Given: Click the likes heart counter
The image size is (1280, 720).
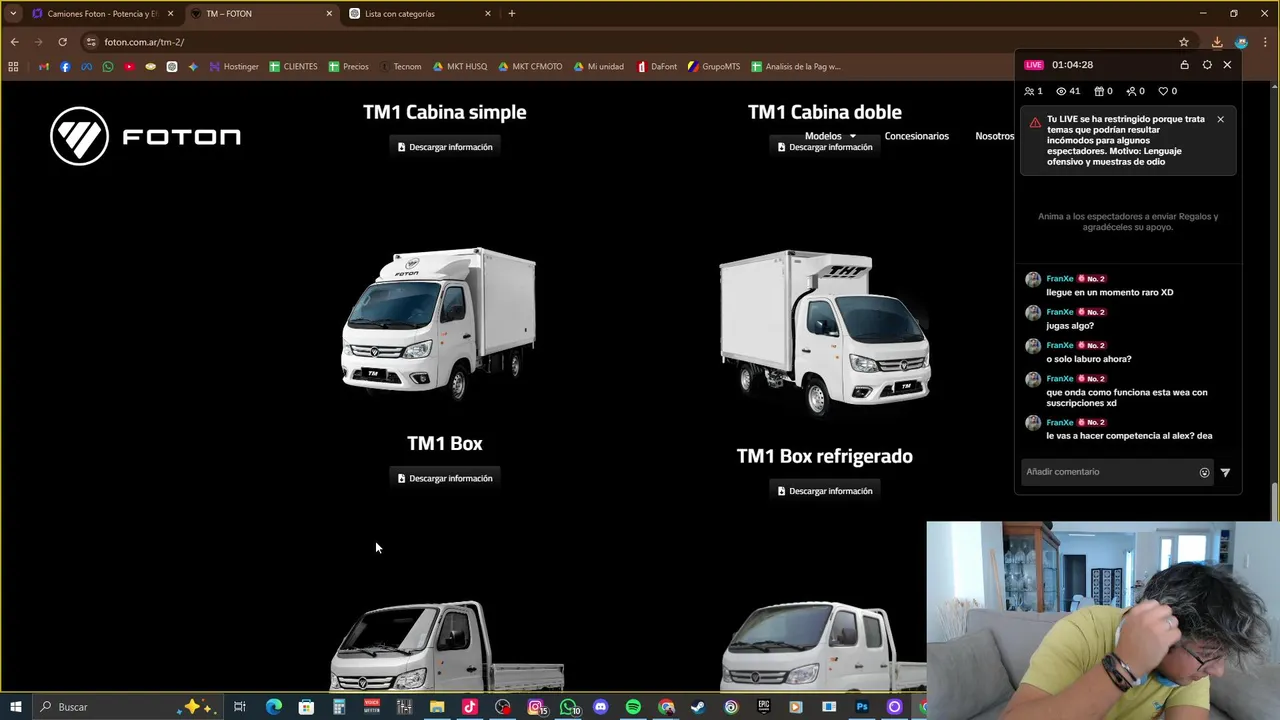Looking at the screenshot, I should point(1163,91).
